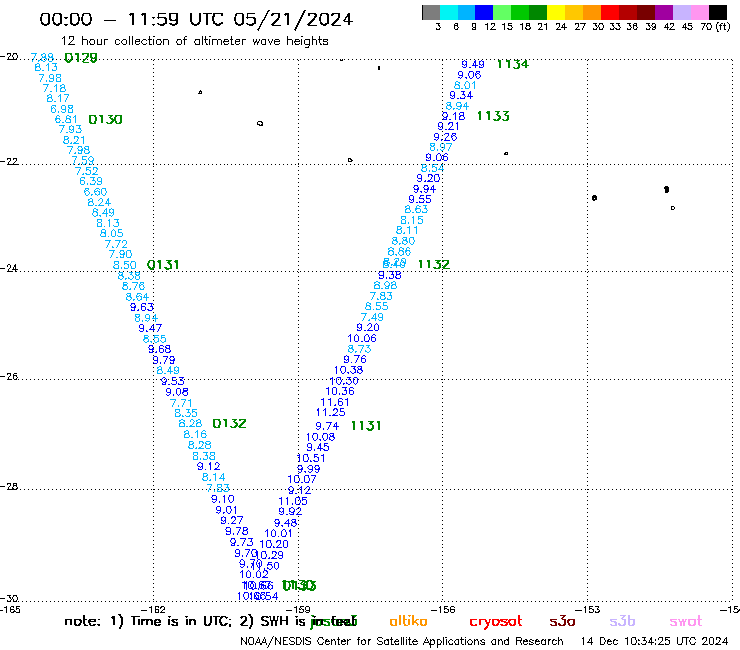Click the track time label '0132'
The width and height of the screenshot is (740, 650).
click(229, 423)
